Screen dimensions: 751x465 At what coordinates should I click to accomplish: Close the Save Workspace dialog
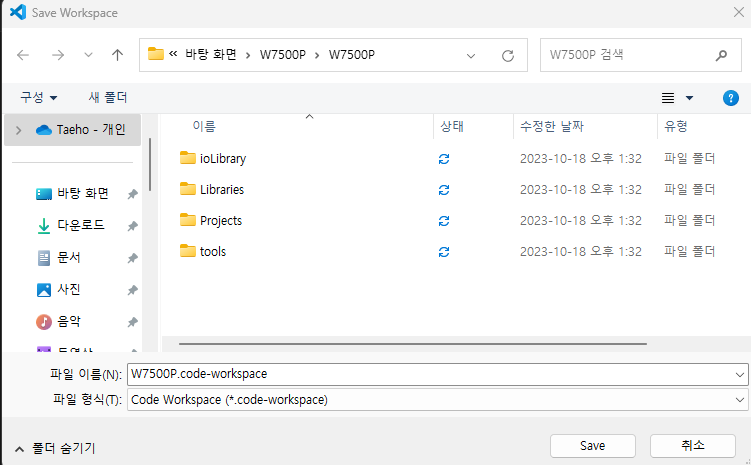click(739, 12)
